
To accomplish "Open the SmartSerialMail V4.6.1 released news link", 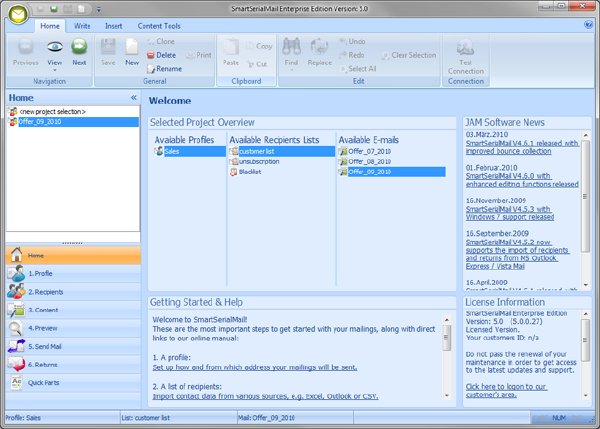I will tap(522, 147).
